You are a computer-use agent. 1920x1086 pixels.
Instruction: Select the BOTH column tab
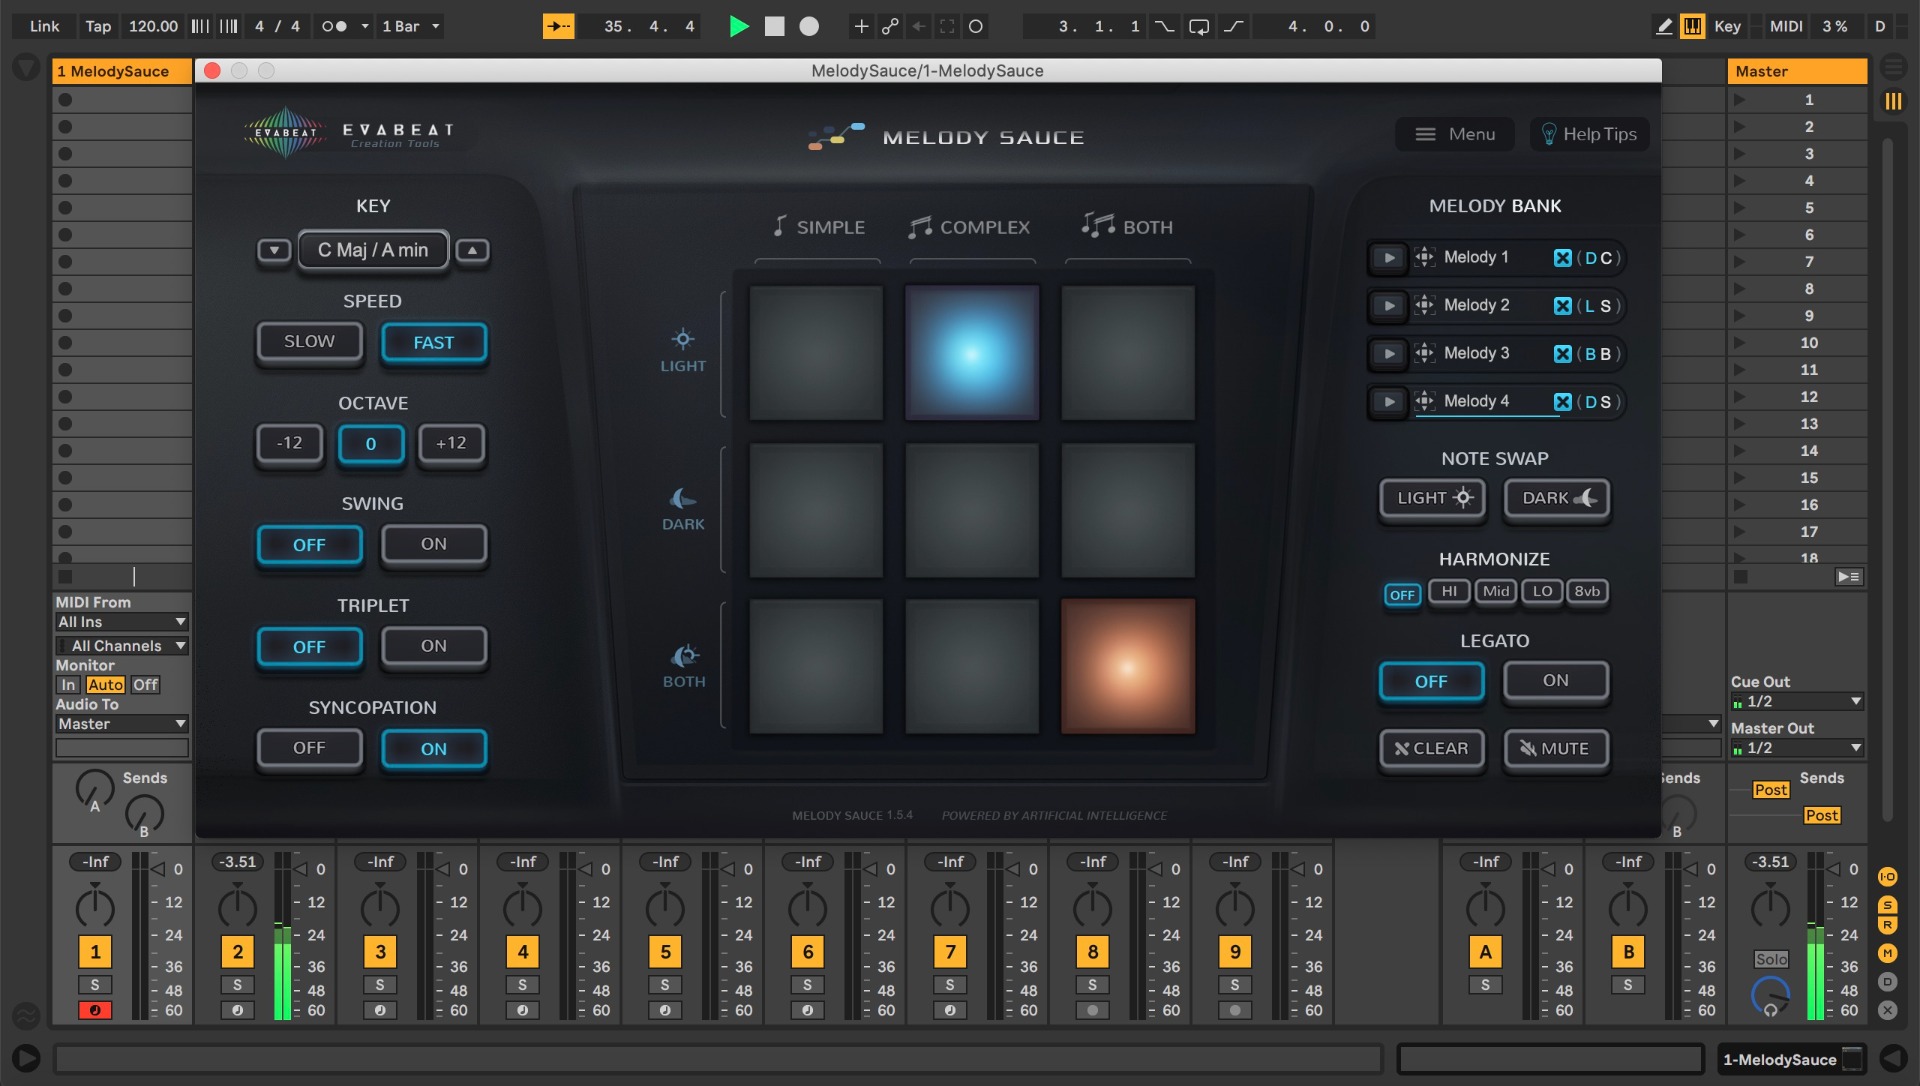coord(1127,227)
